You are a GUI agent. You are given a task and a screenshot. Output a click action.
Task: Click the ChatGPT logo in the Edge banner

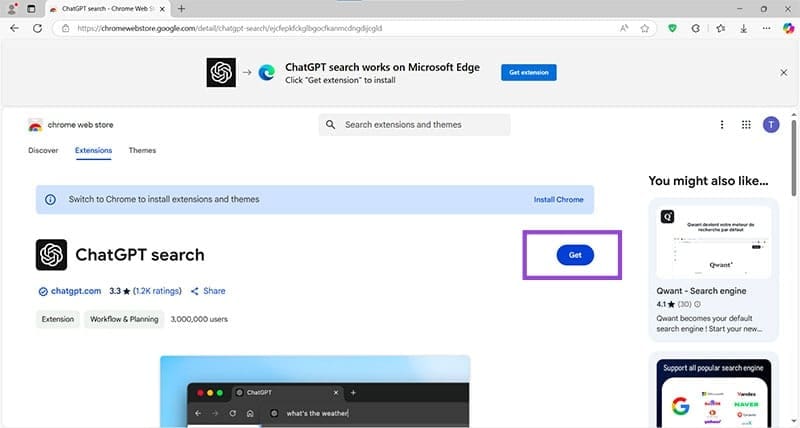[x=221, y=72]
